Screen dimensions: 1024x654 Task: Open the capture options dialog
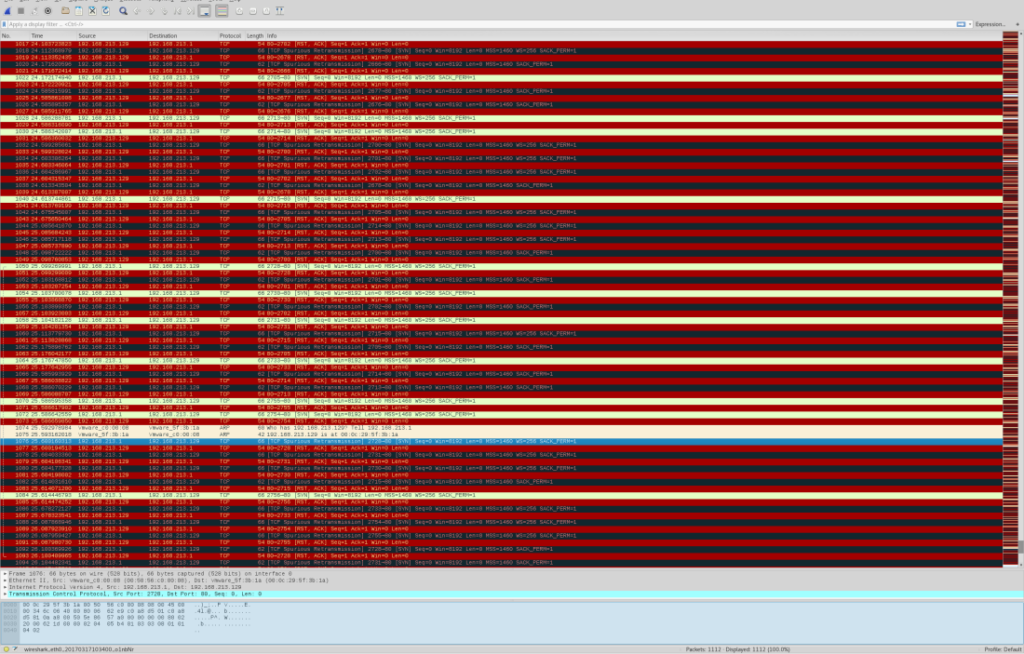[48, 11]
